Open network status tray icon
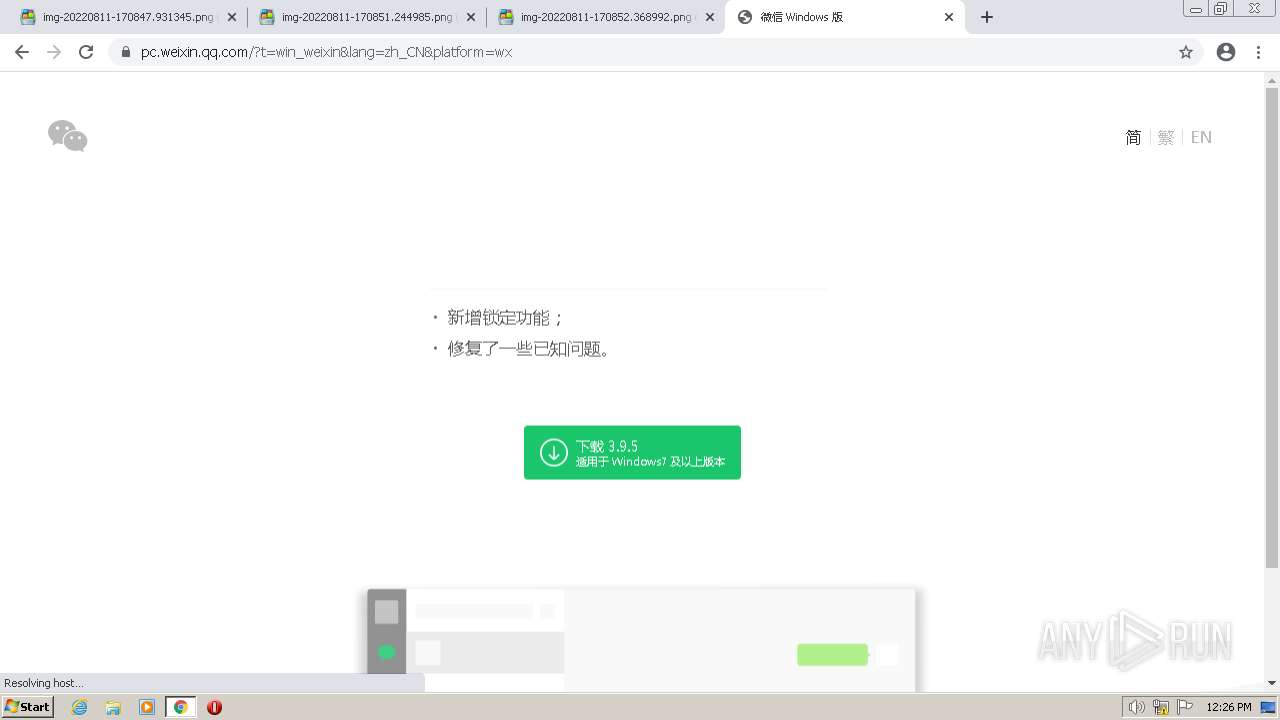Image resolution: width=1280 pixels, height=720 pixels. coord(1161,707)
